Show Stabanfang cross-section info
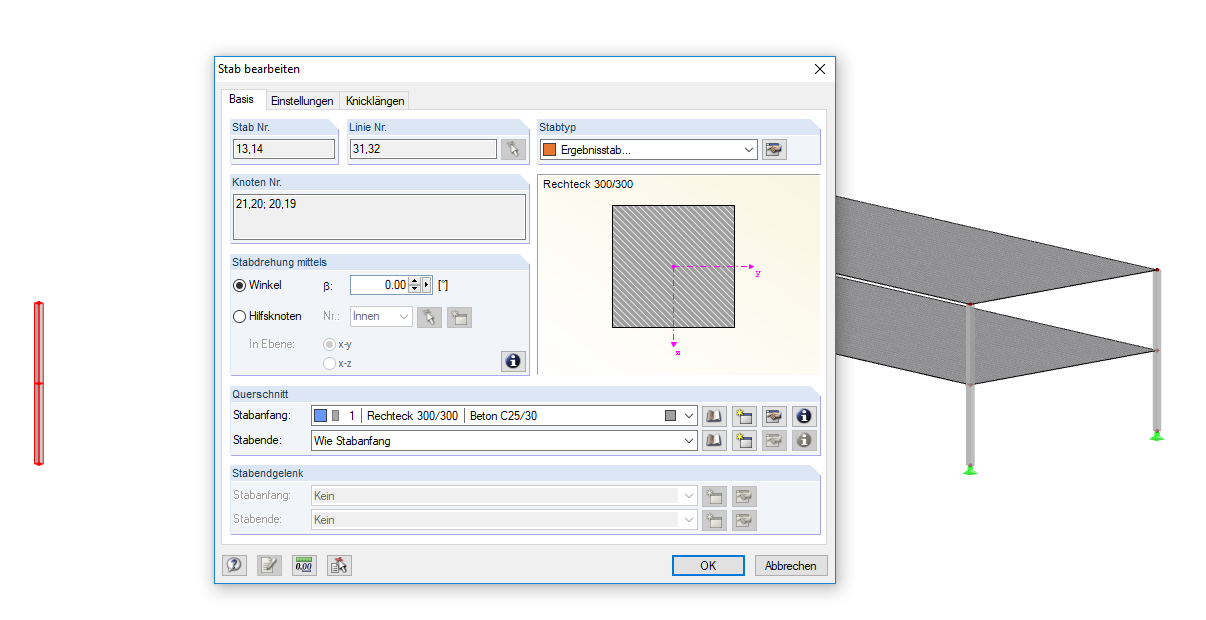Image resolution: width=1206 pixels, height=620 pixels. (x=804, y=415)
